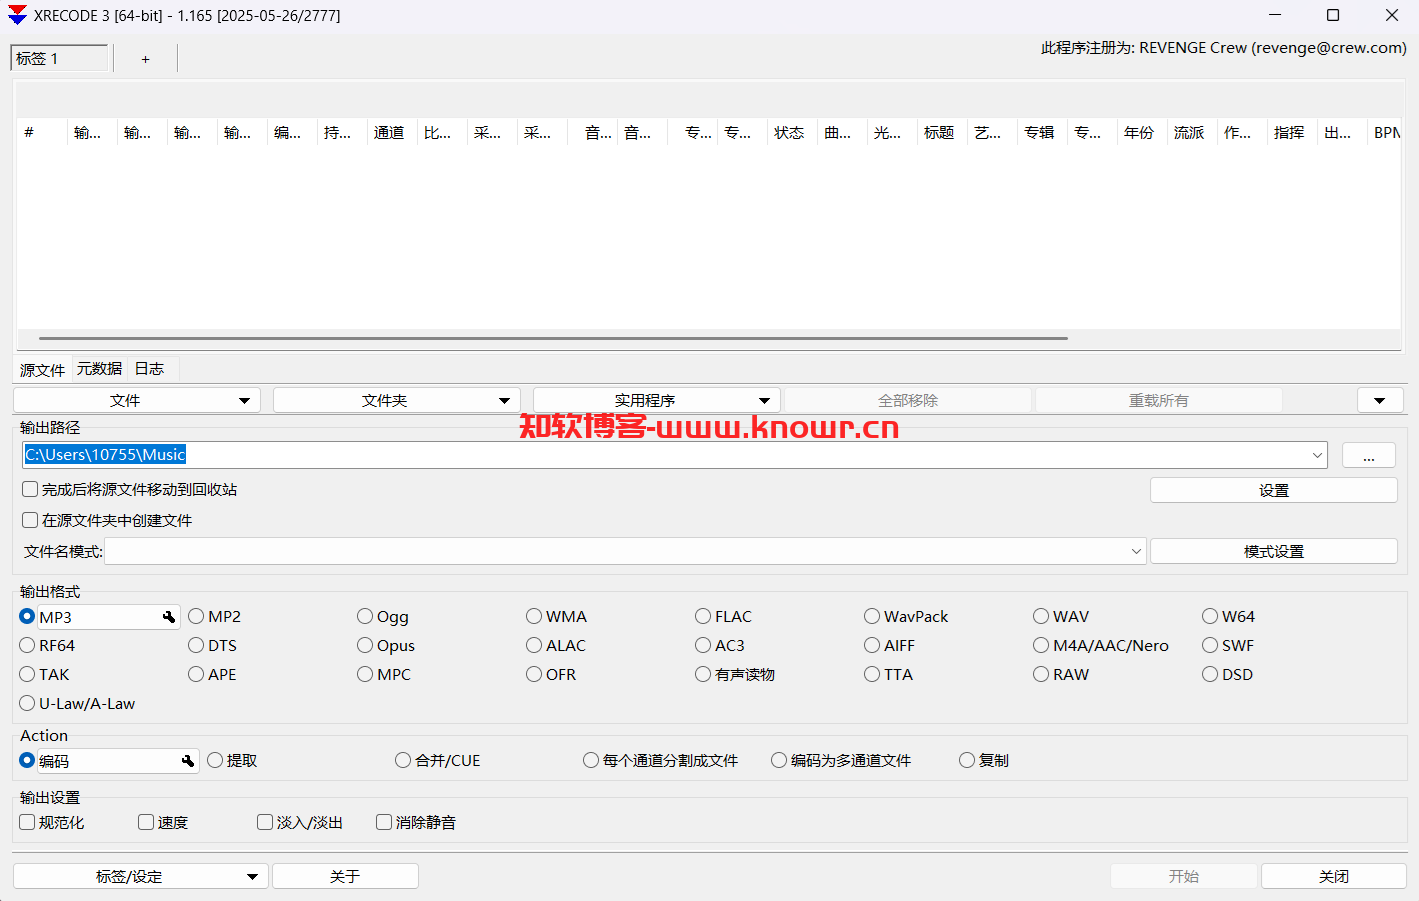Open the 文件名模式 dropdown arrow
The image size is (1419, 901).
[x=1136, y=552]
